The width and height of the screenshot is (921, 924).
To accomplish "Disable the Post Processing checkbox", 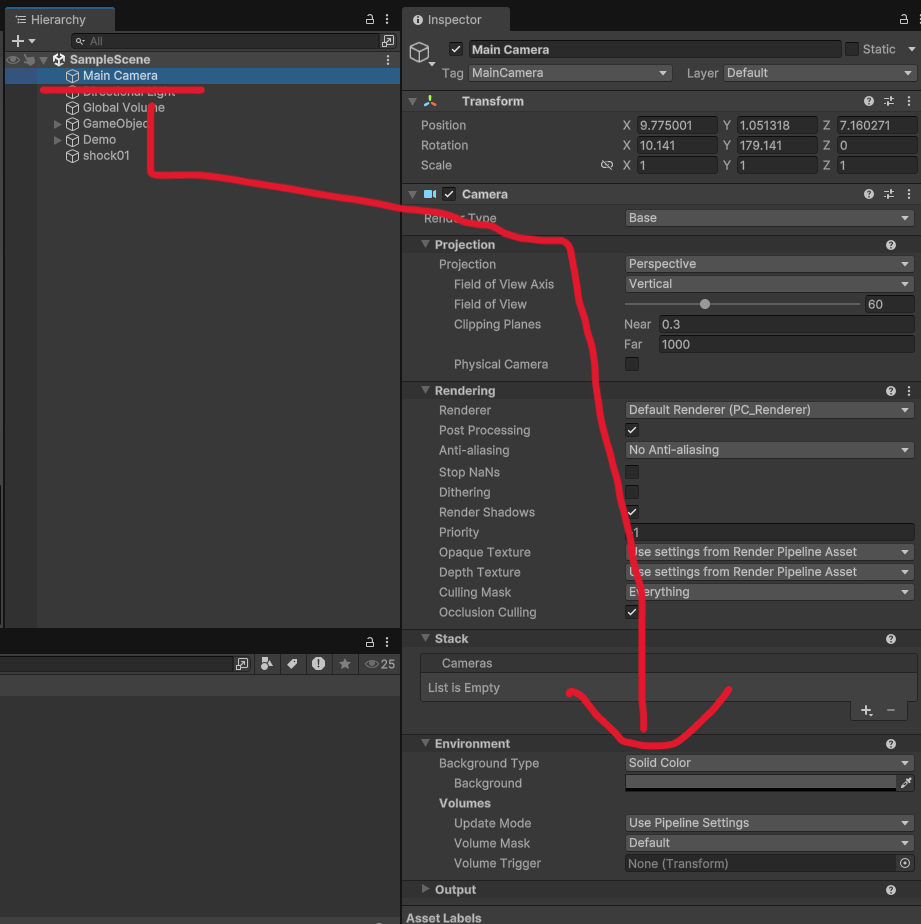I will (632, 430).
